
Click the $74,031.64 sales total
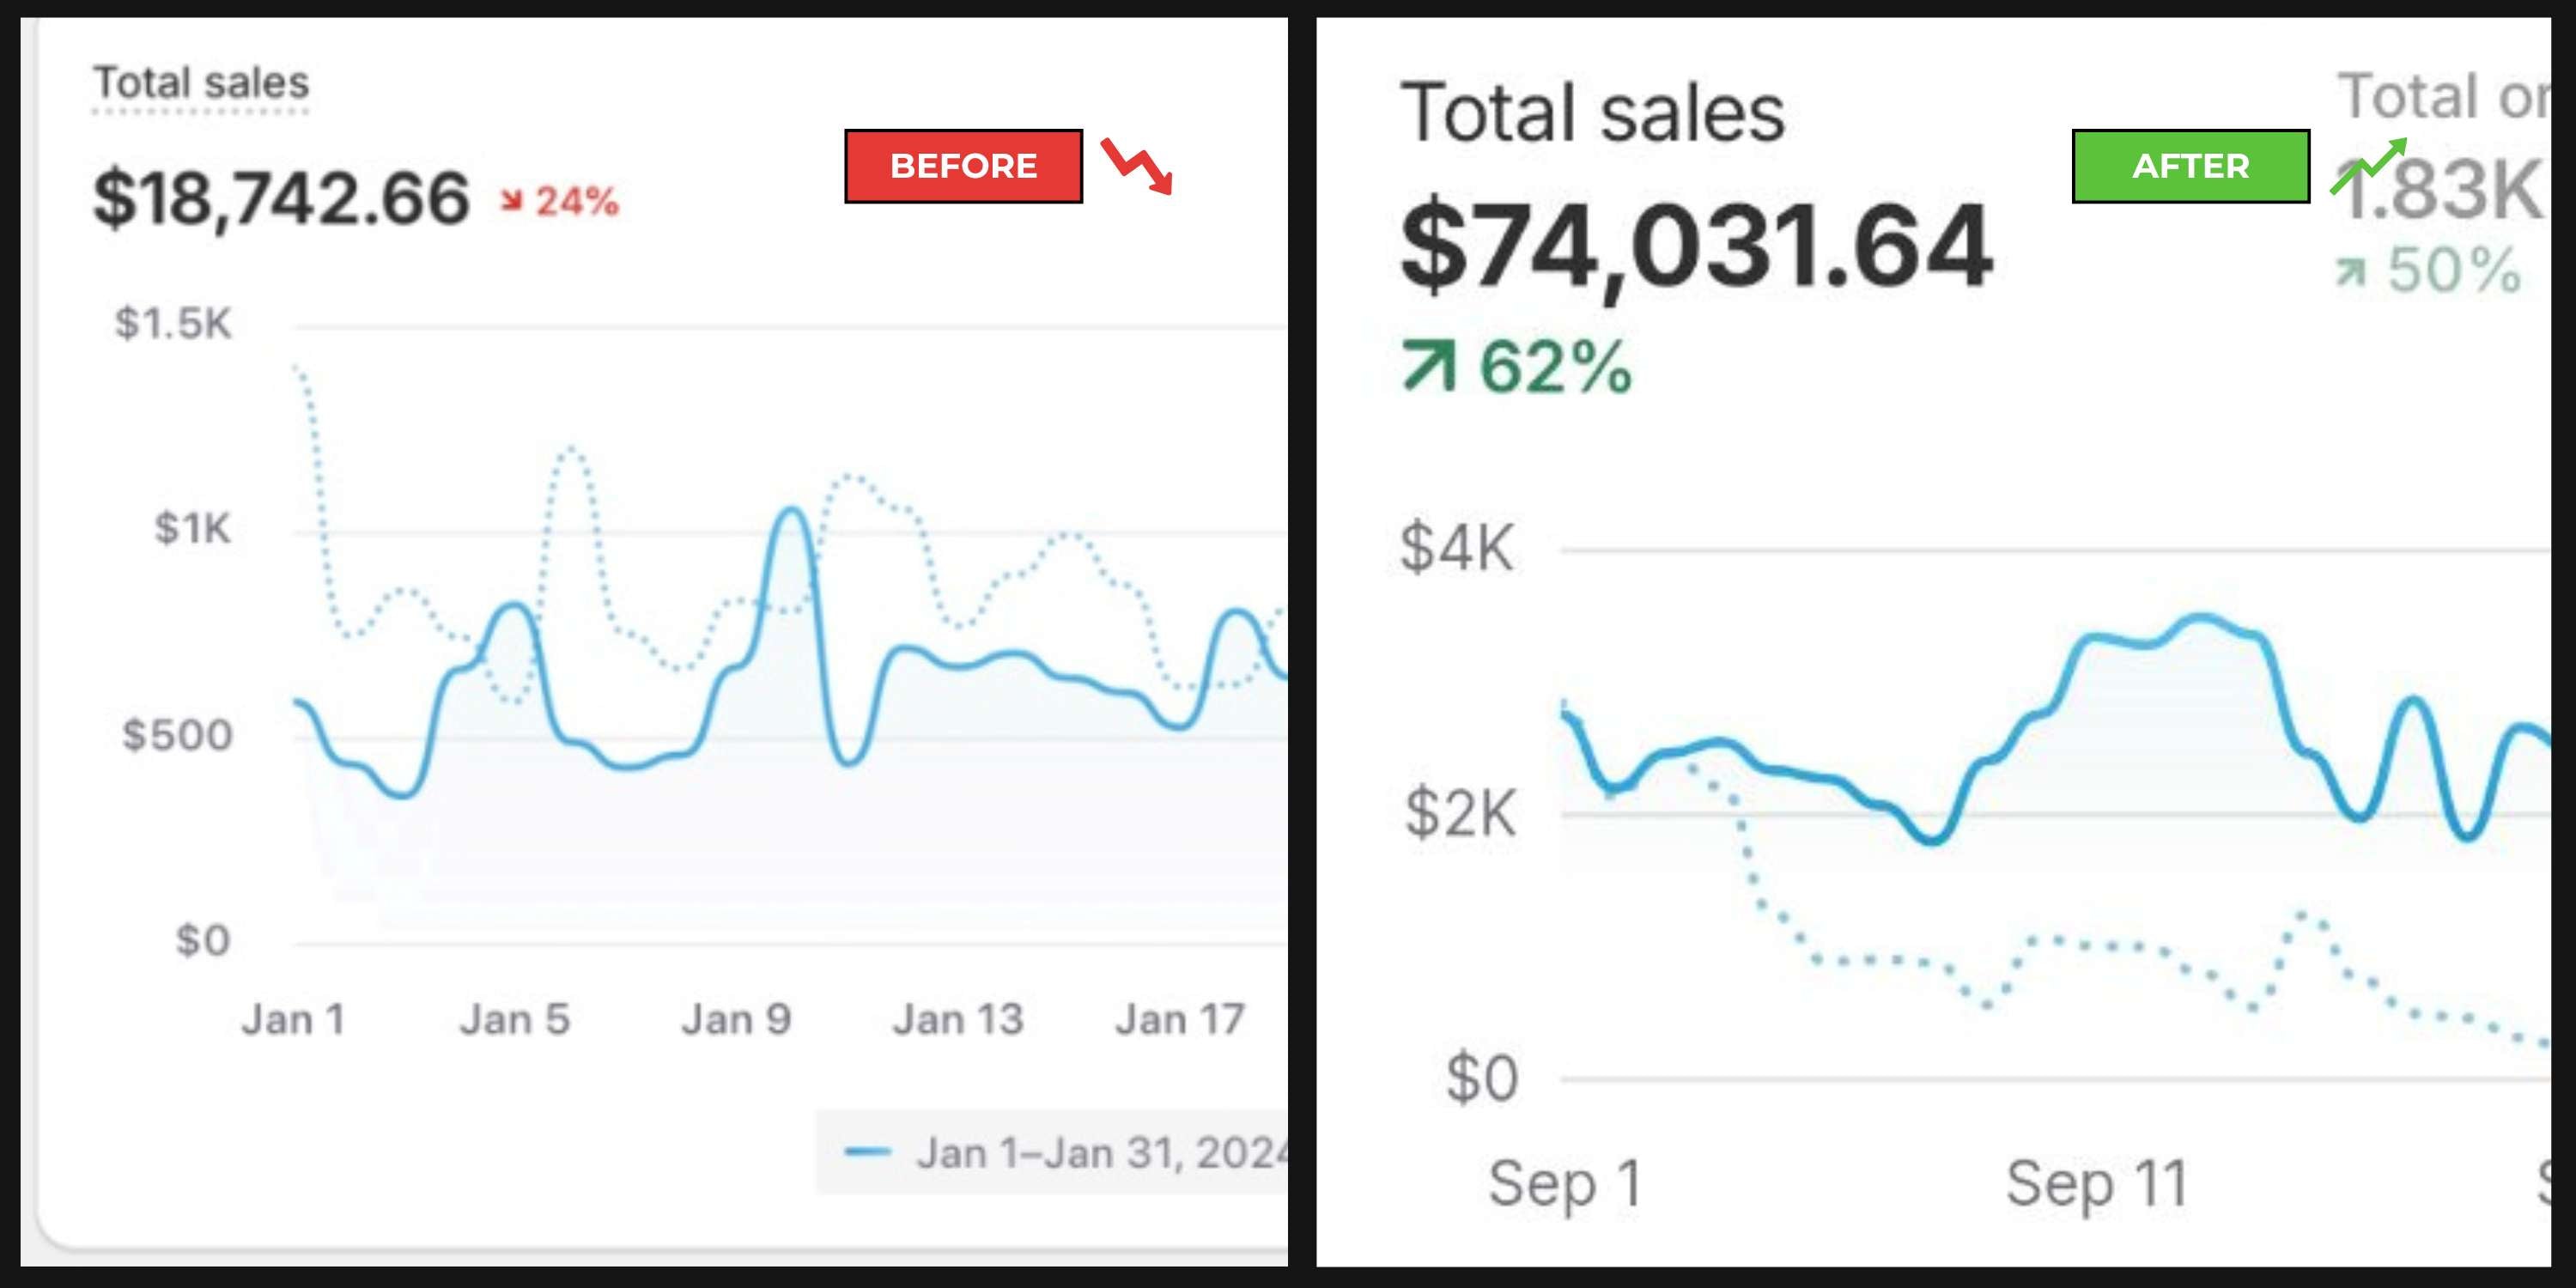click(x=1696, y=246)
